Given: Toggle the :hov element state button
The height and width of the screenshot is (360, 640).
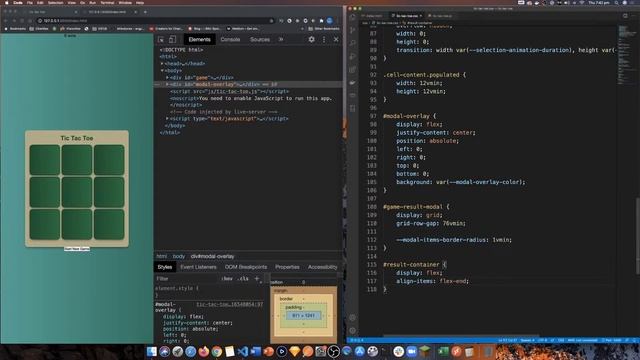Looking at the screenshot, I should pos(227,279).
